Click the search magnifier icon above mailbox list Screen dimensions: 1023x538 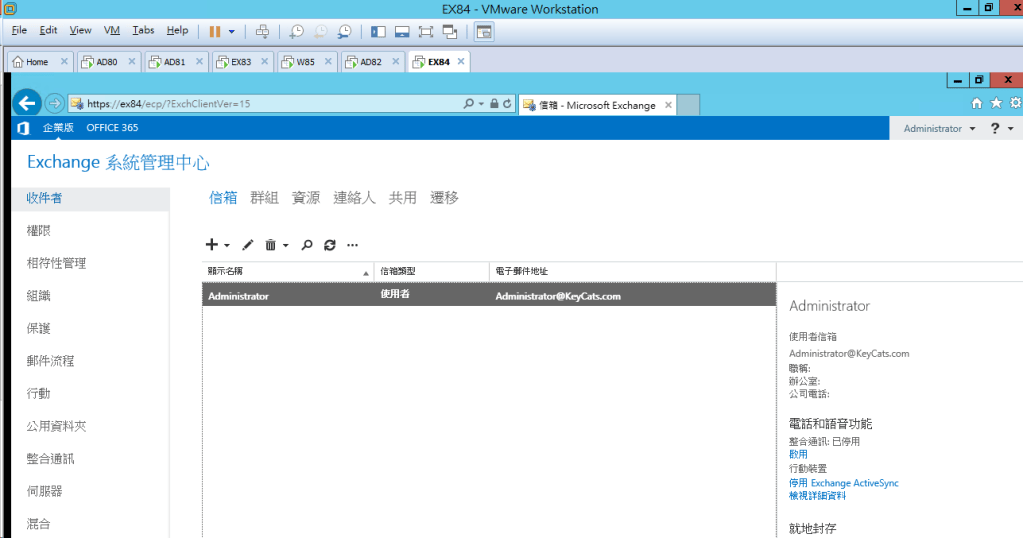tap(307, 245)
